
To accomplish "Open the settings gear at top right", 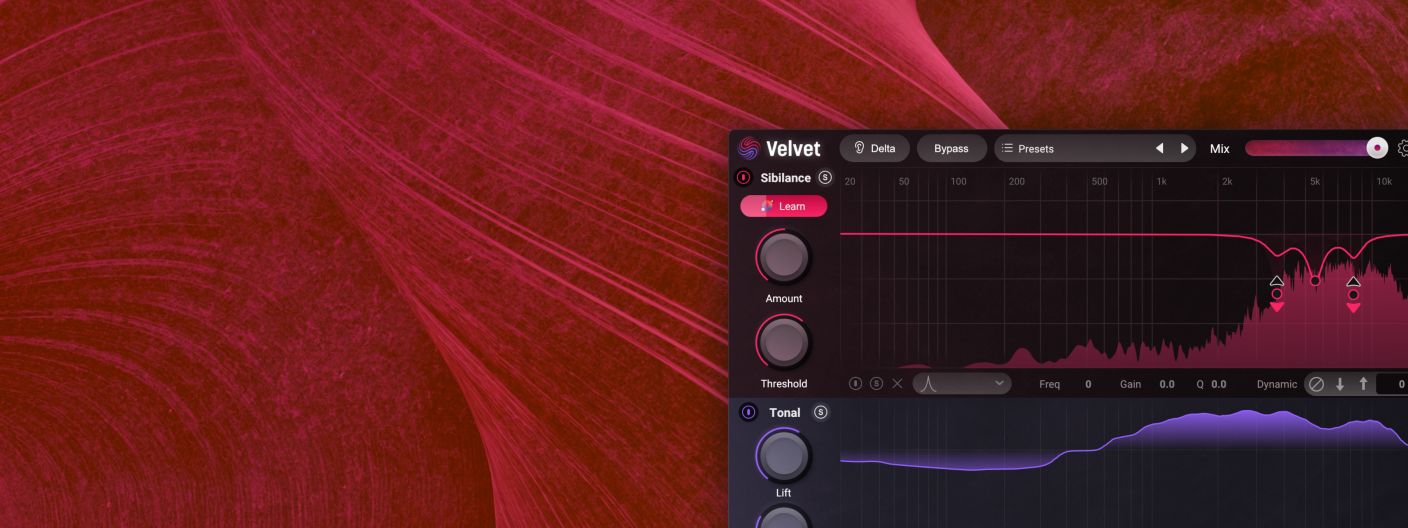I will pyautogui.click(x=1402, y=148).
